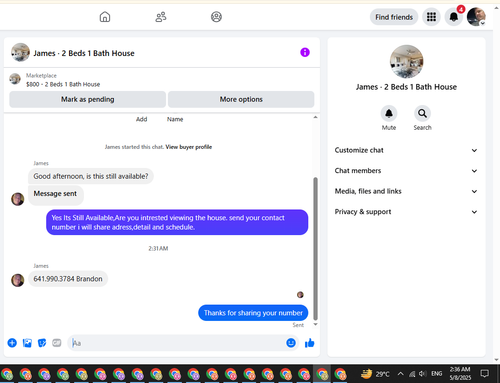Click the chat vertical scrollbar thumb
The width and height of the screenshot is (500, 383).
pos(315,249)
